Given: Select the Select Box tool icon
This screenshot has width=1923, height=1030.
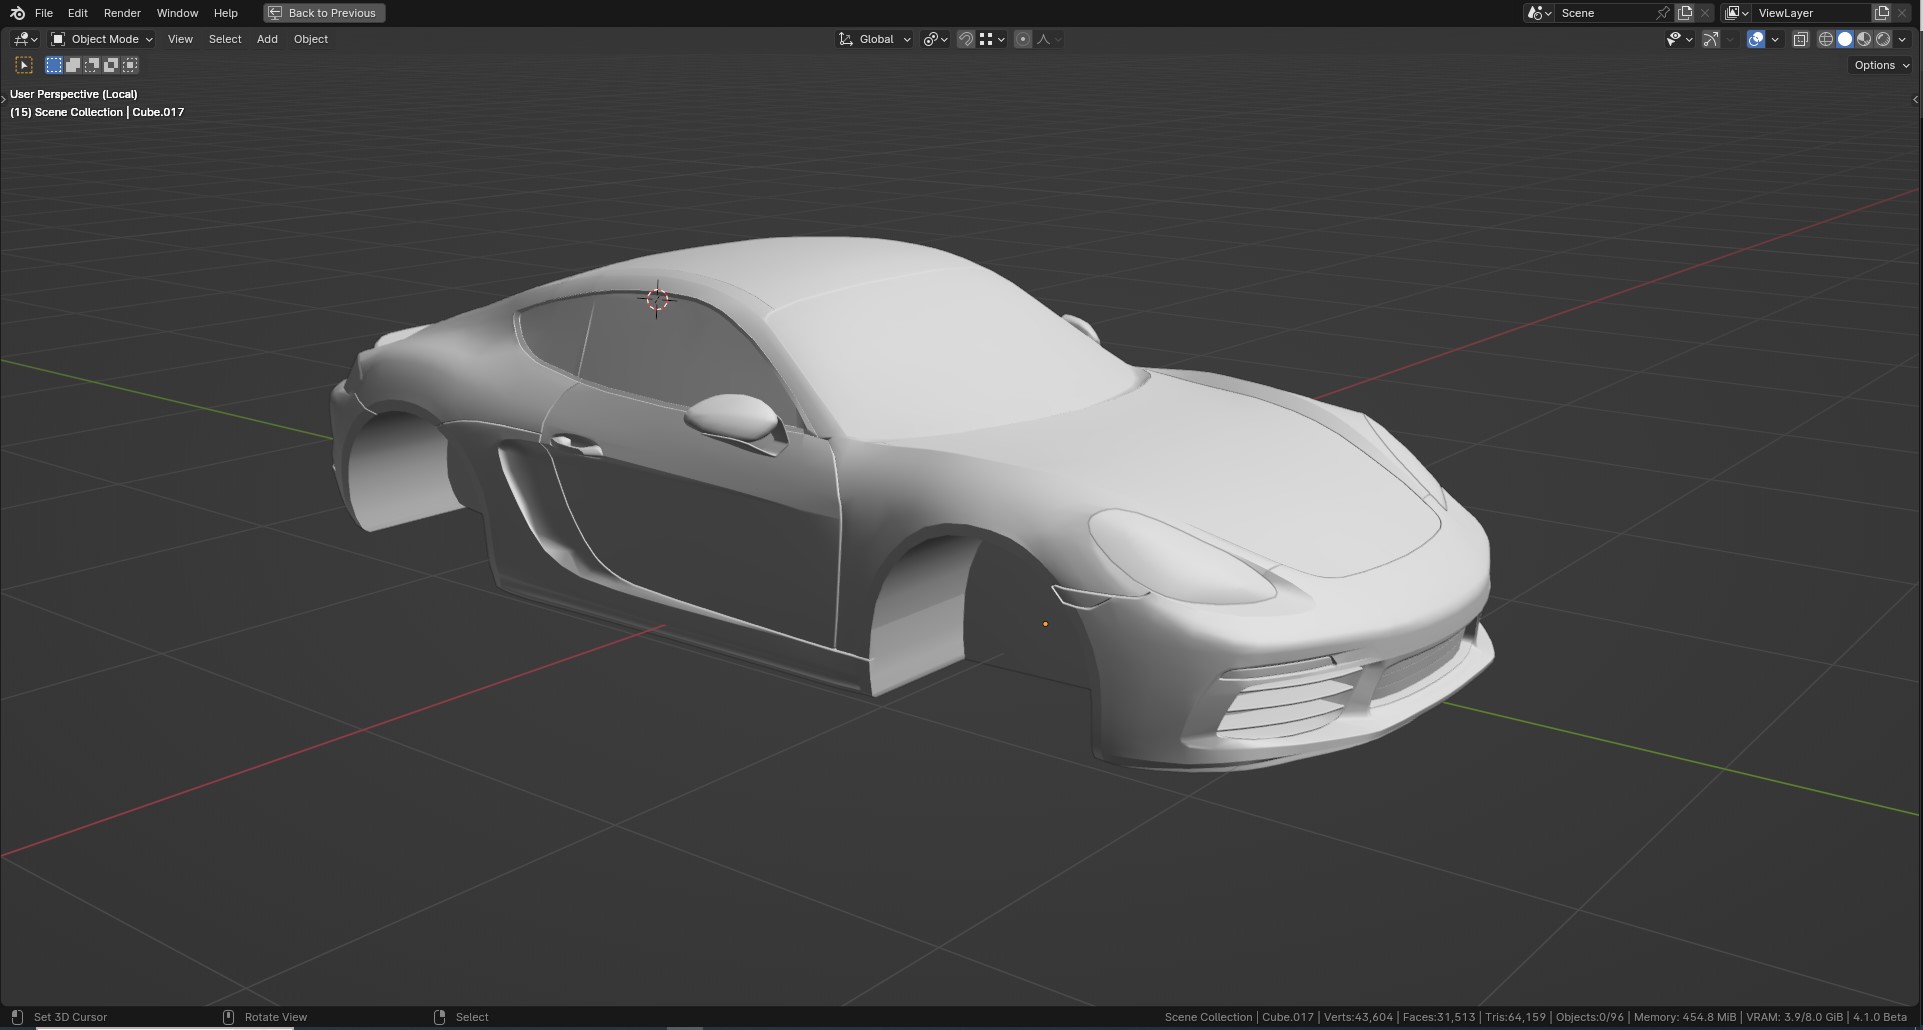Looking at the screenshot, I should pos(24,65).
